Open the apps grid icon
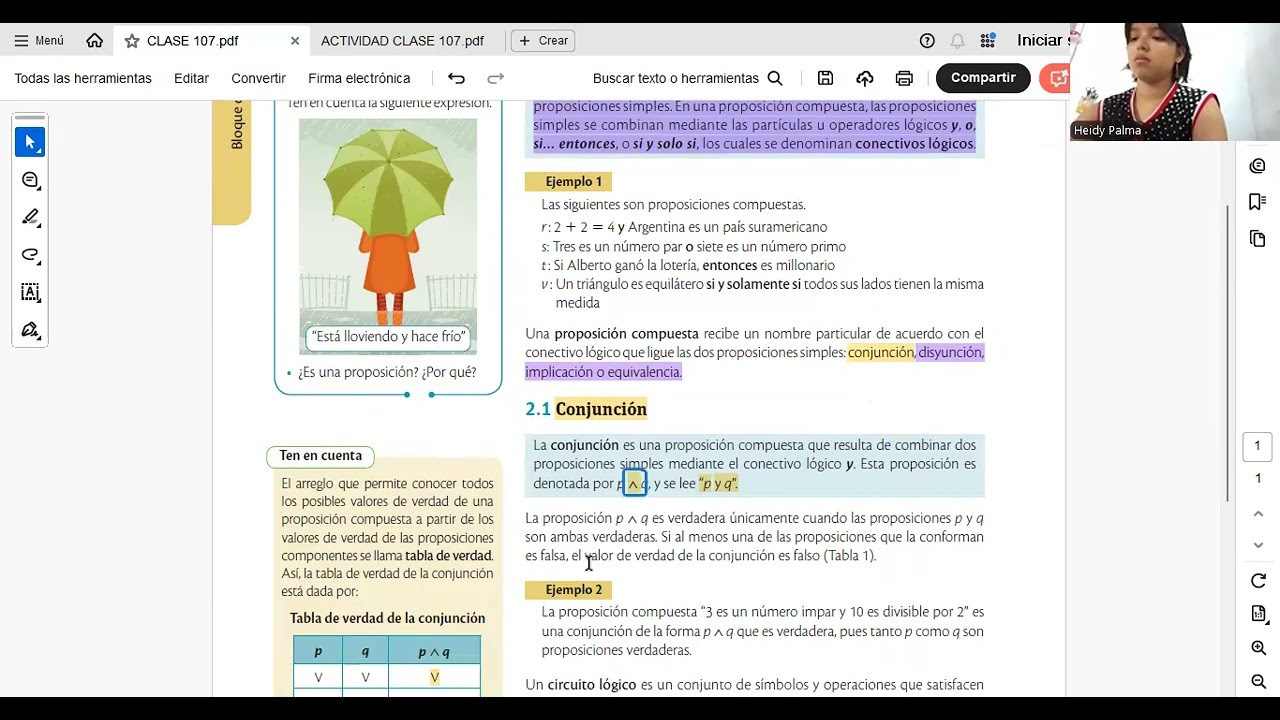This screenshot has width=1280, height=720. [988, 41]
